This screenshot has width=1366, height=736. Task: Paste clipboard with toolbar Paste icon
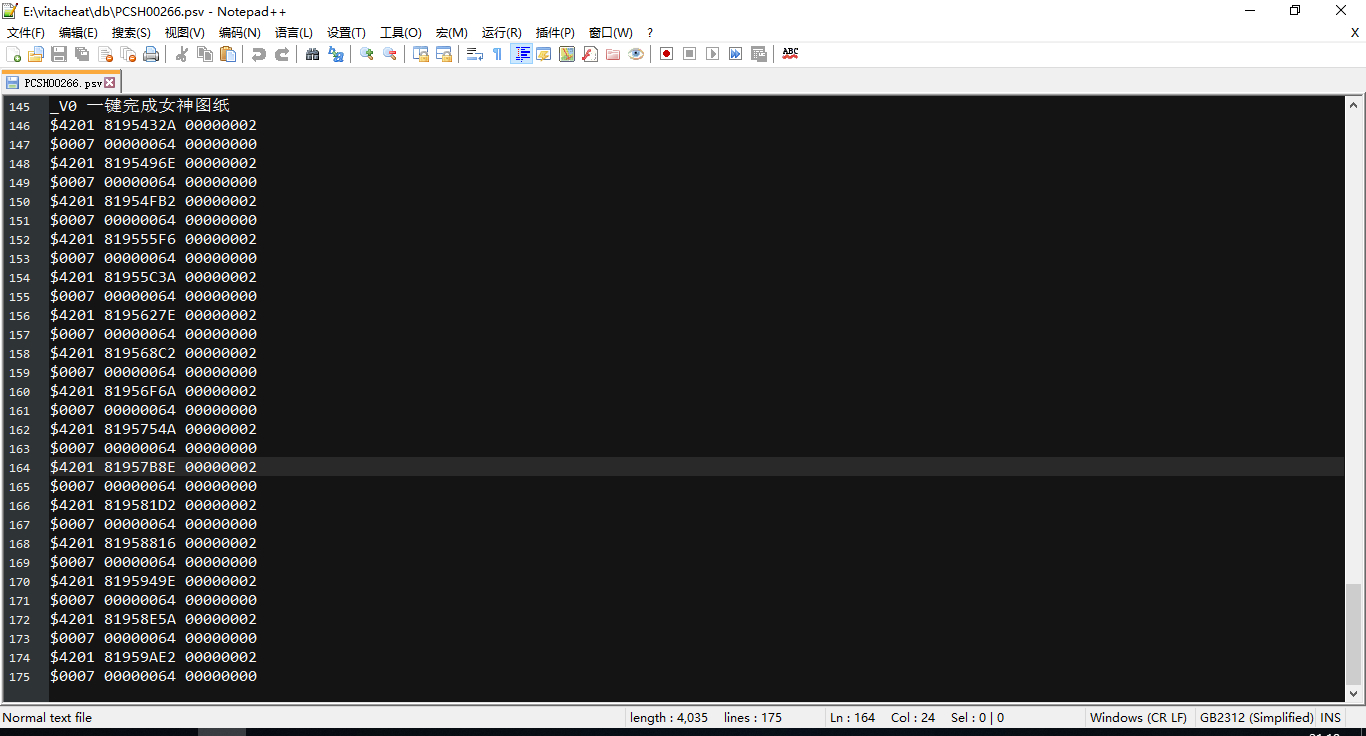coord(228,54)
